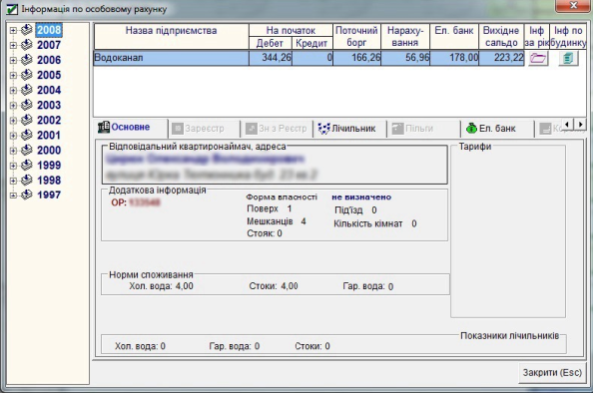Open the Лічильник tab
594x394 pixels.
click(349, 129)
